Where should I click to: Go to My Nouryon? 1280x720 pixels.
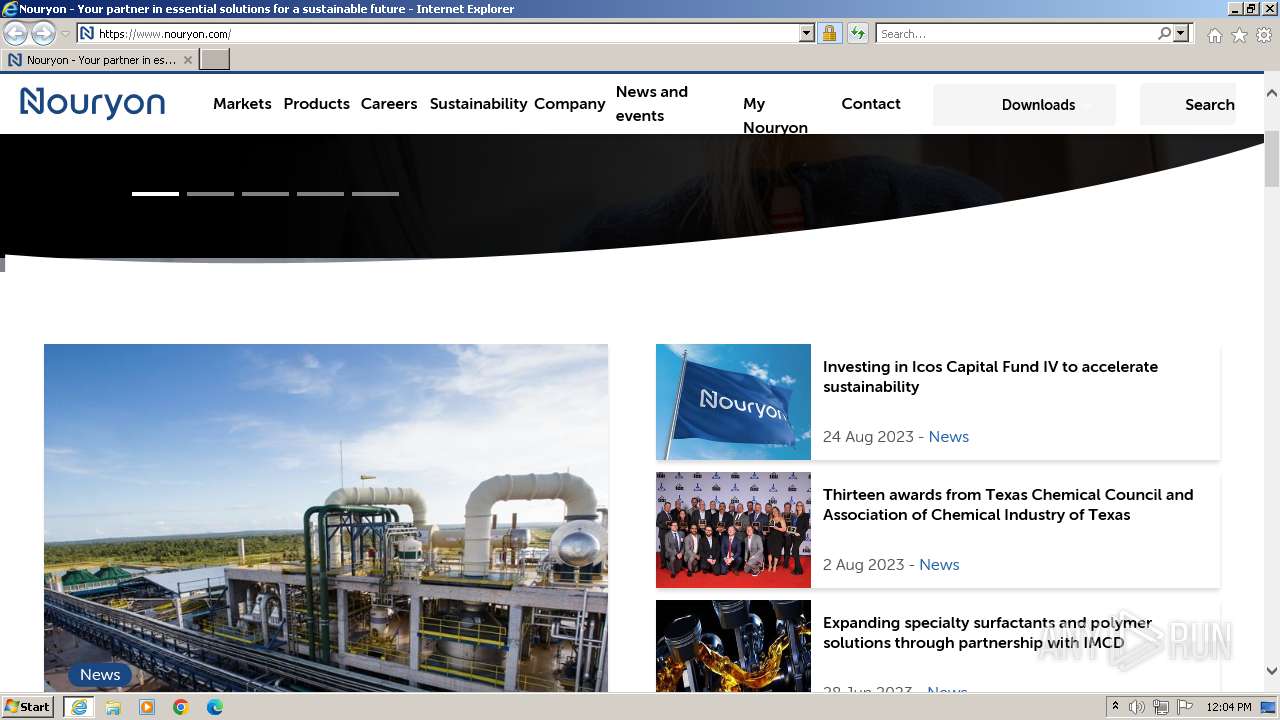pos(775,115)
